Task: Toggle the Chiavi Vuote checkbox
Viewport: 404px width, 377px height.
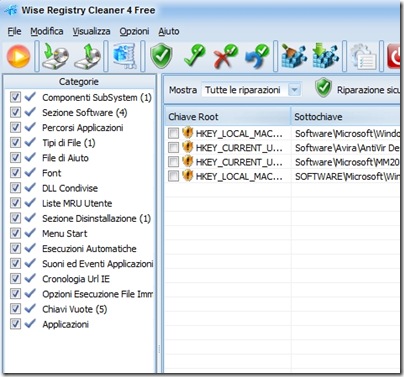Action: (x=15, y=309)
